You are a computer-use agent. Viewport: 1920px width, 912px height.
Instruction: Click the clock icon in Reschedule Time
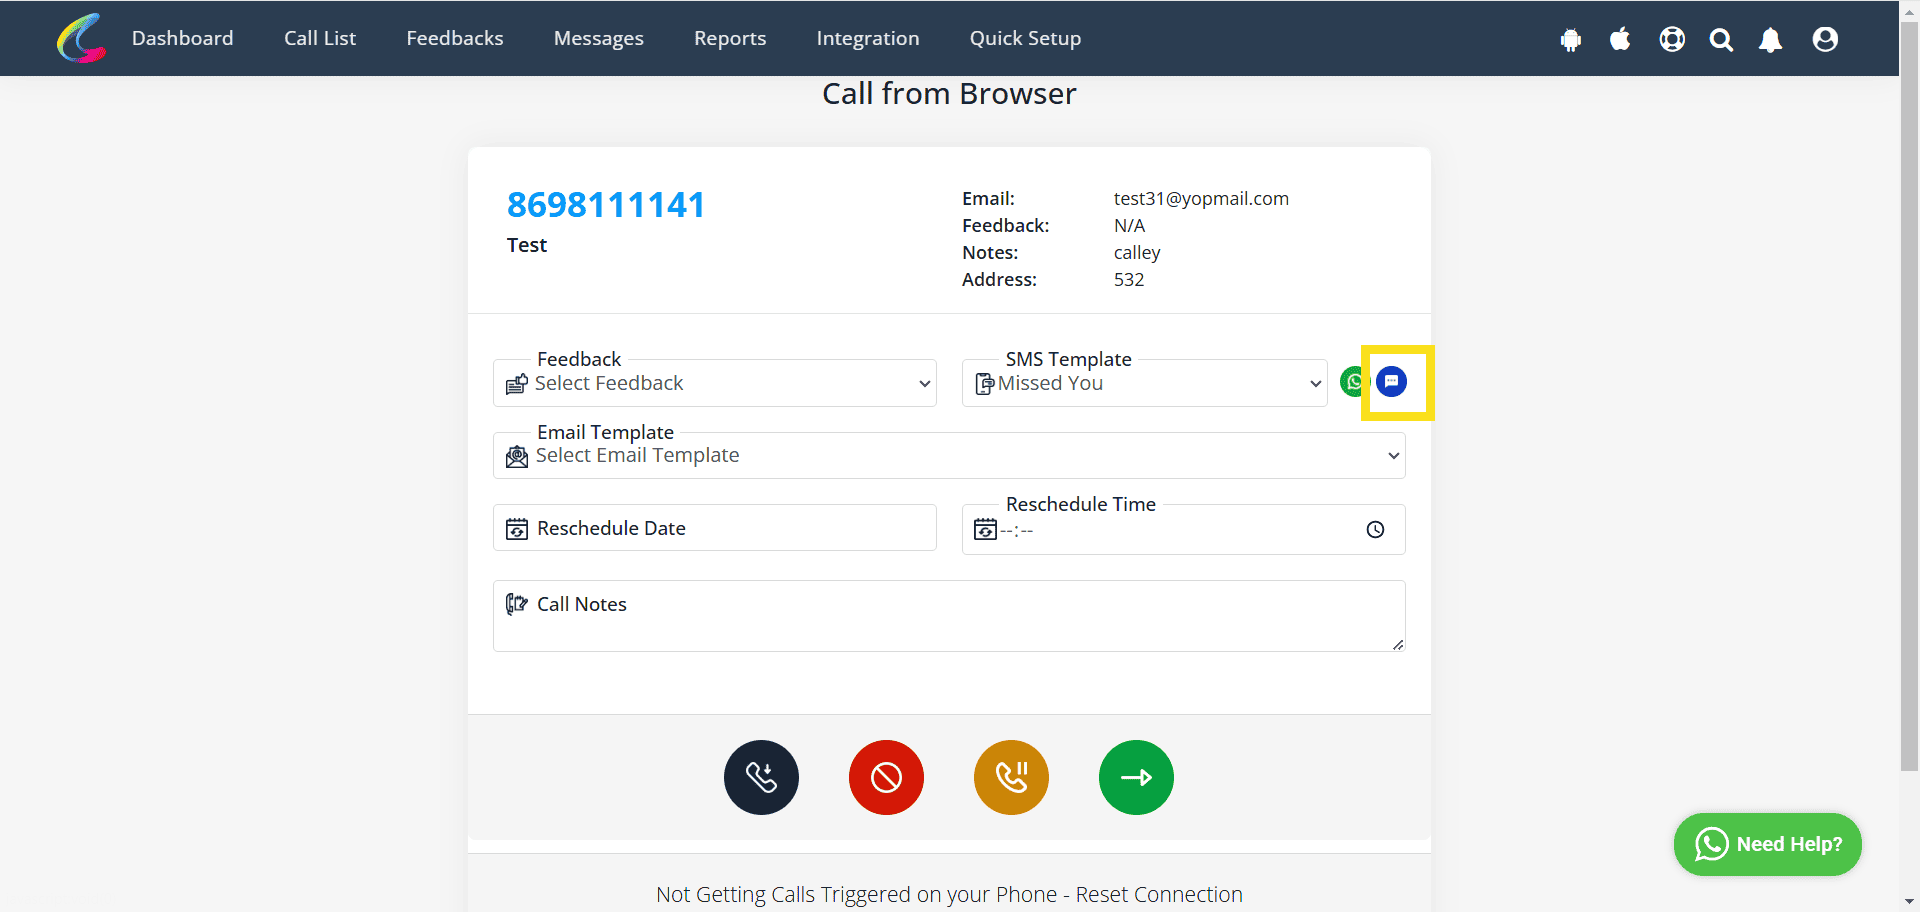tap(1376, 530)
